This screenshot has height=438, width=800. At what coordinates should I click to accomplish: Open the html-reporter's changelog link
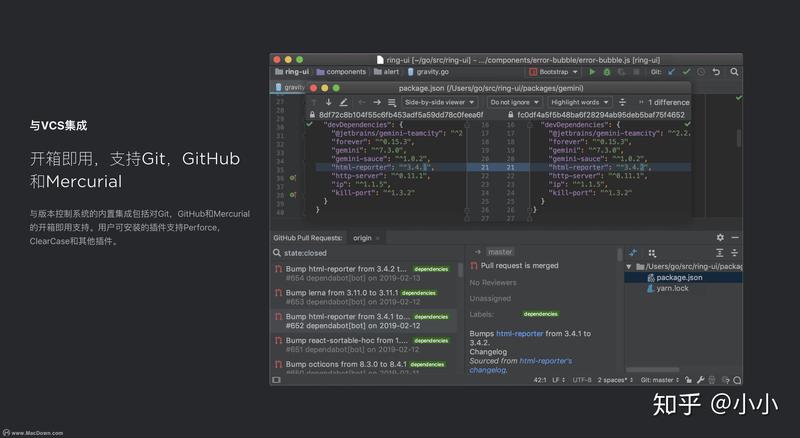521,365
